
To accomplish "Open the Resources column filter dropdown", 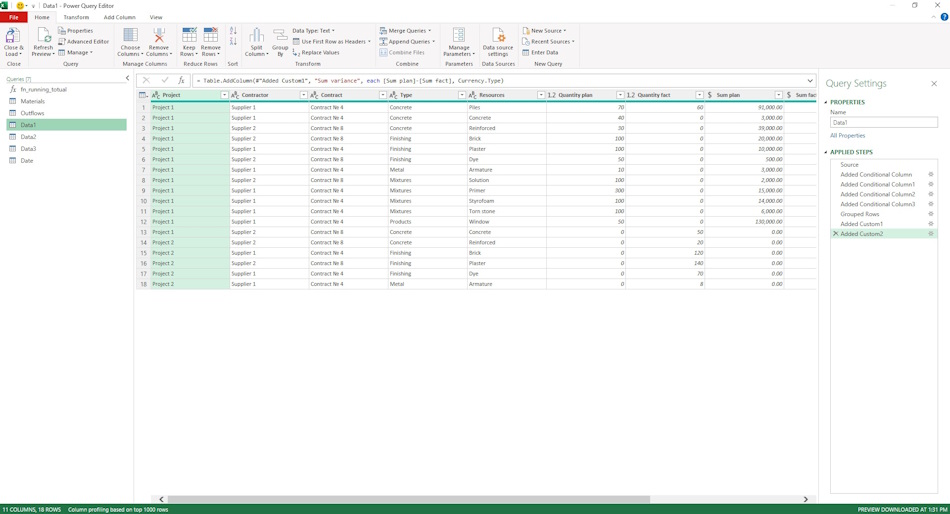I will click(x=541, y=95).
